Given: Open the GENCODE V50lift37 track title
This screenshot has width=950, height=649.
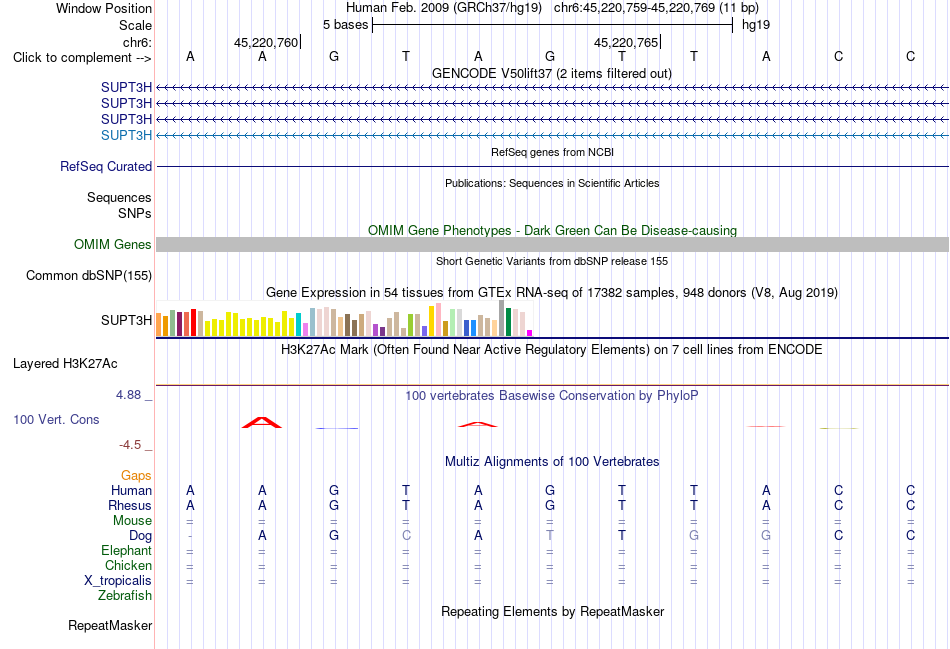Looking at the screenshot, I should point(552,73).
